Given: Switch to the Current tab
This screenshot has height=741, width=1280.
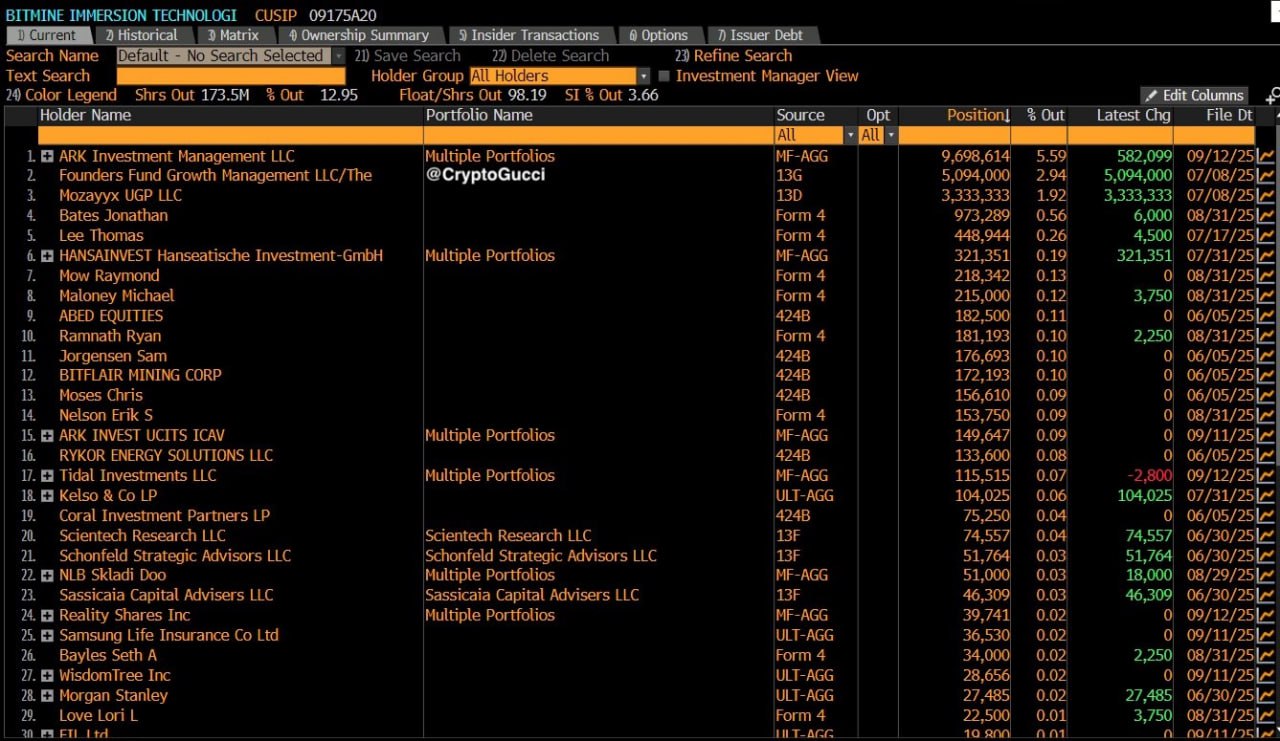Looking at the screenshot, I should click(47, 35).
